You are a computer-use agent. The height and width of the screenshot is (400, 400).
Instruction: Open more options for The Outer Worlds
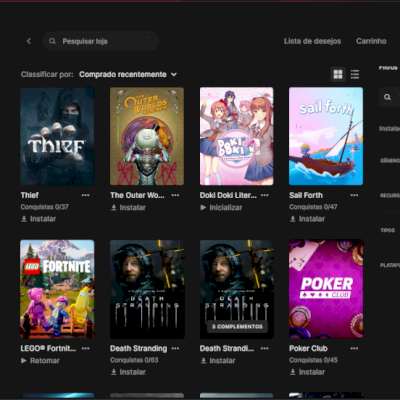[175, 195]
